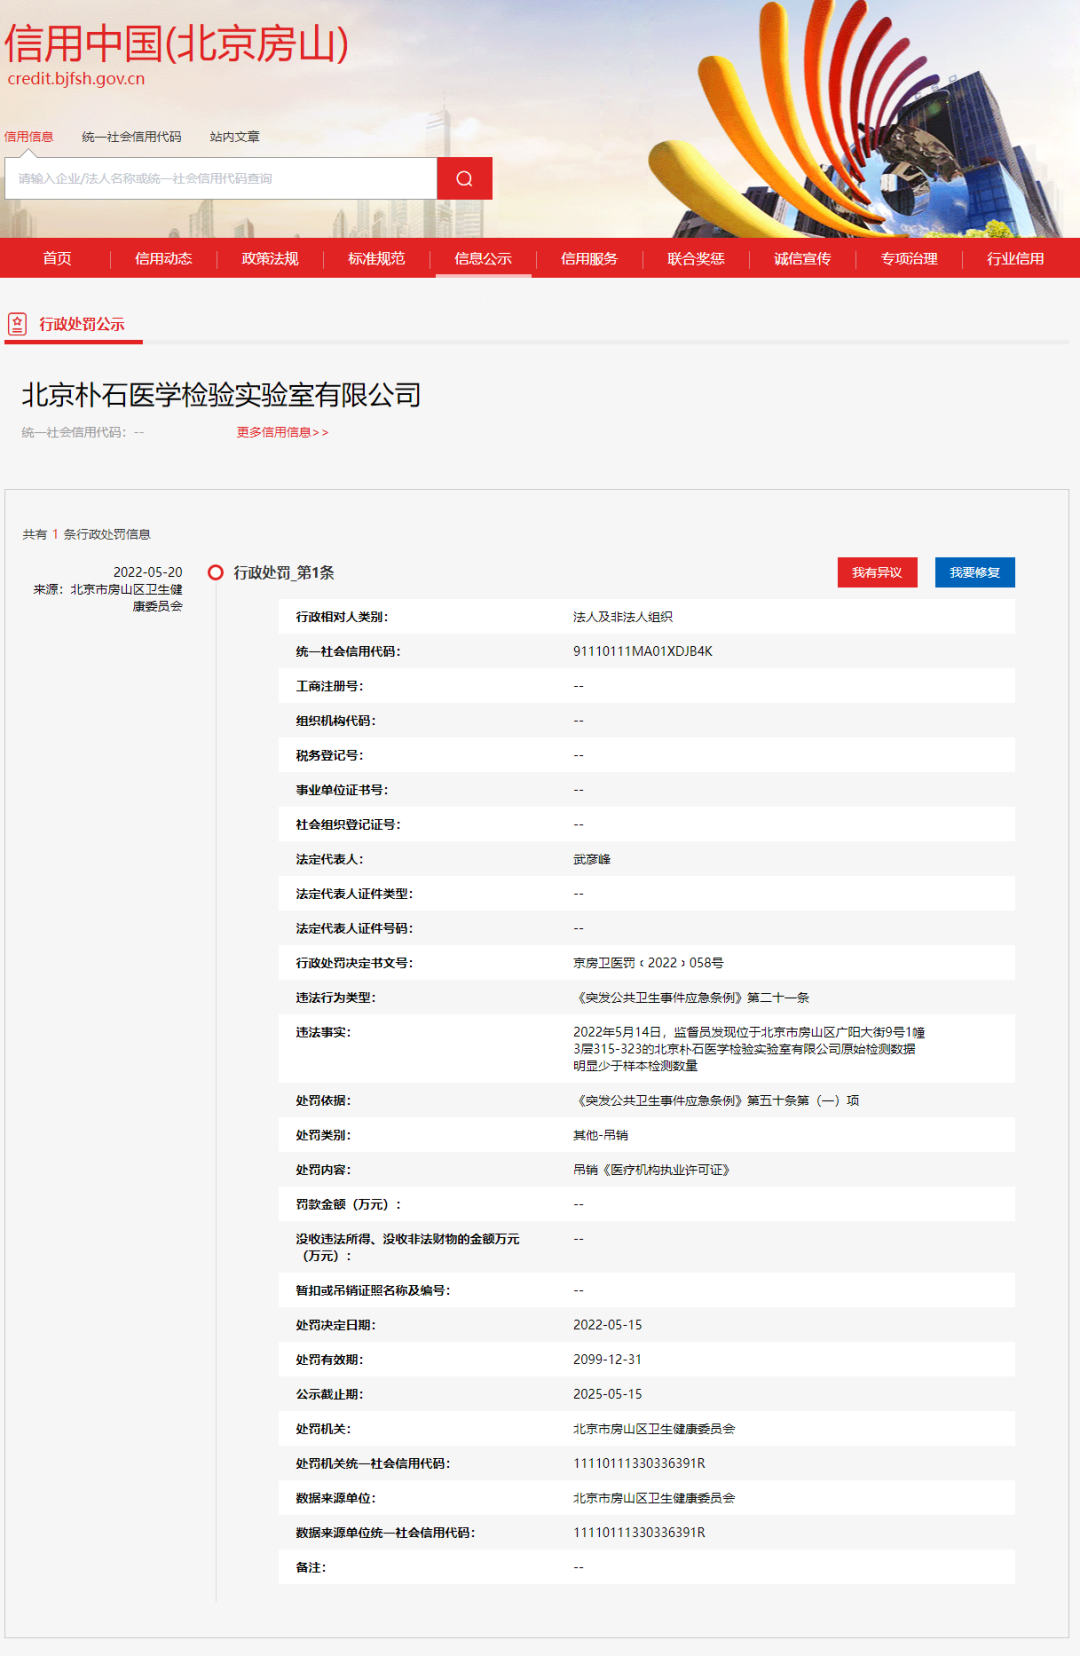1080x1656 pixels.
Task: Click the 处罚有效期 value 2099-12-31
Action: [x=608, y=1360]
